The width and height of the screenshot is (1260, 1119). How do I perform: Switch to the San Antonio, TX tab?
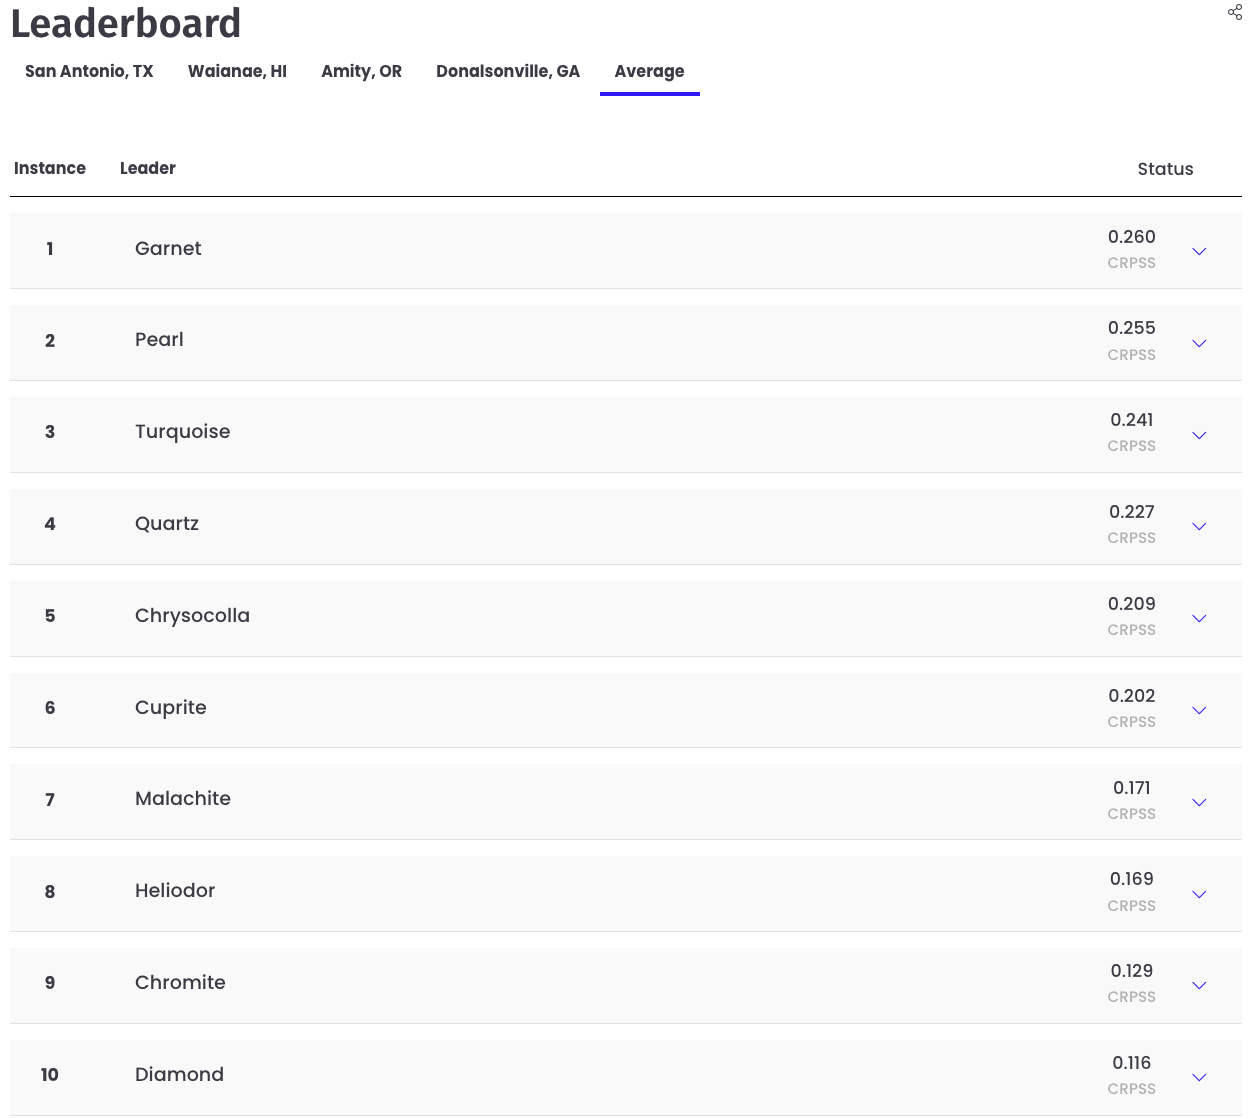point(89,71)
